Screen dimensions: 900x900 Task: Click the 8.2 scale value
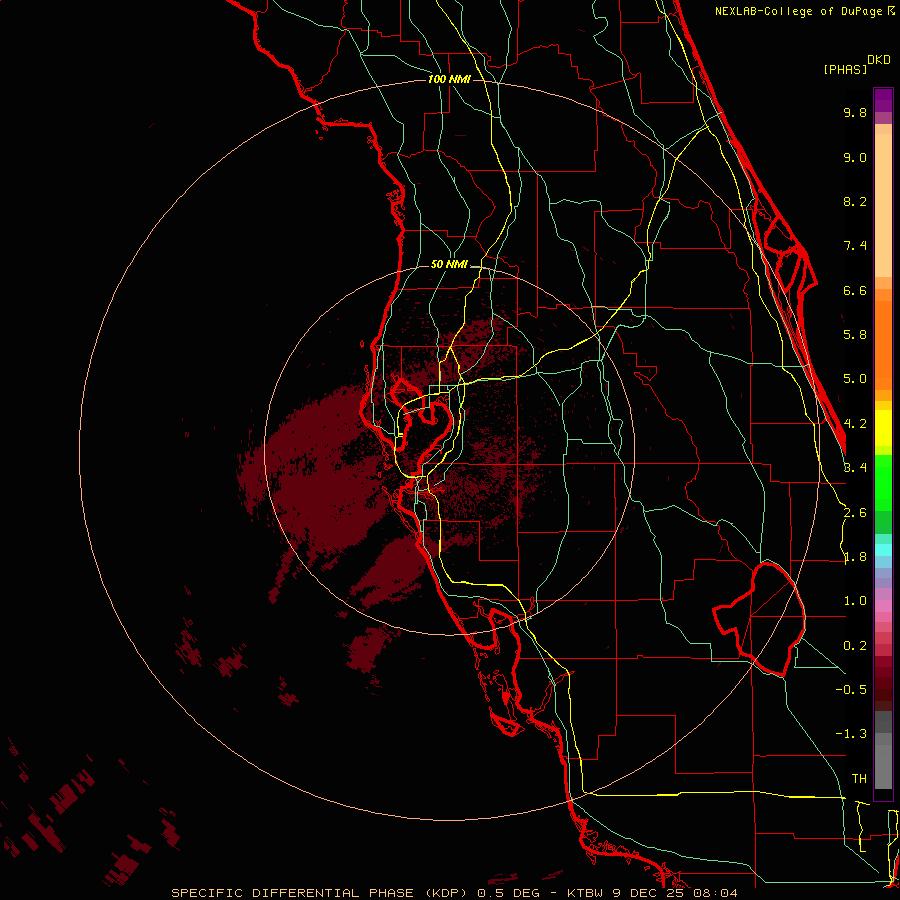[855, 201]
